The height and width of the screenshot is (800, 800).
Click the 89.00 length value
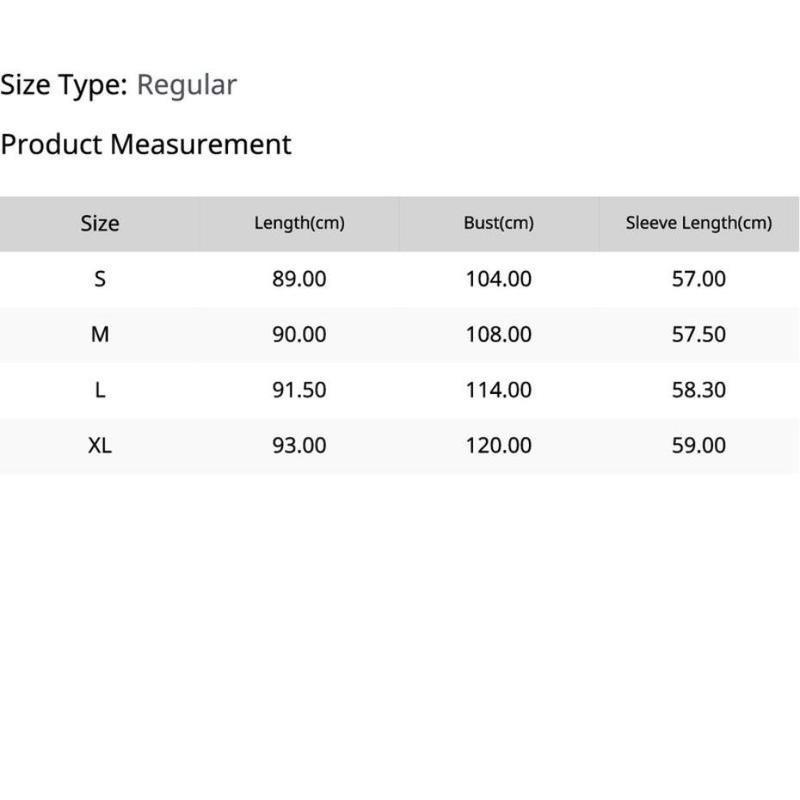(299, 279)
